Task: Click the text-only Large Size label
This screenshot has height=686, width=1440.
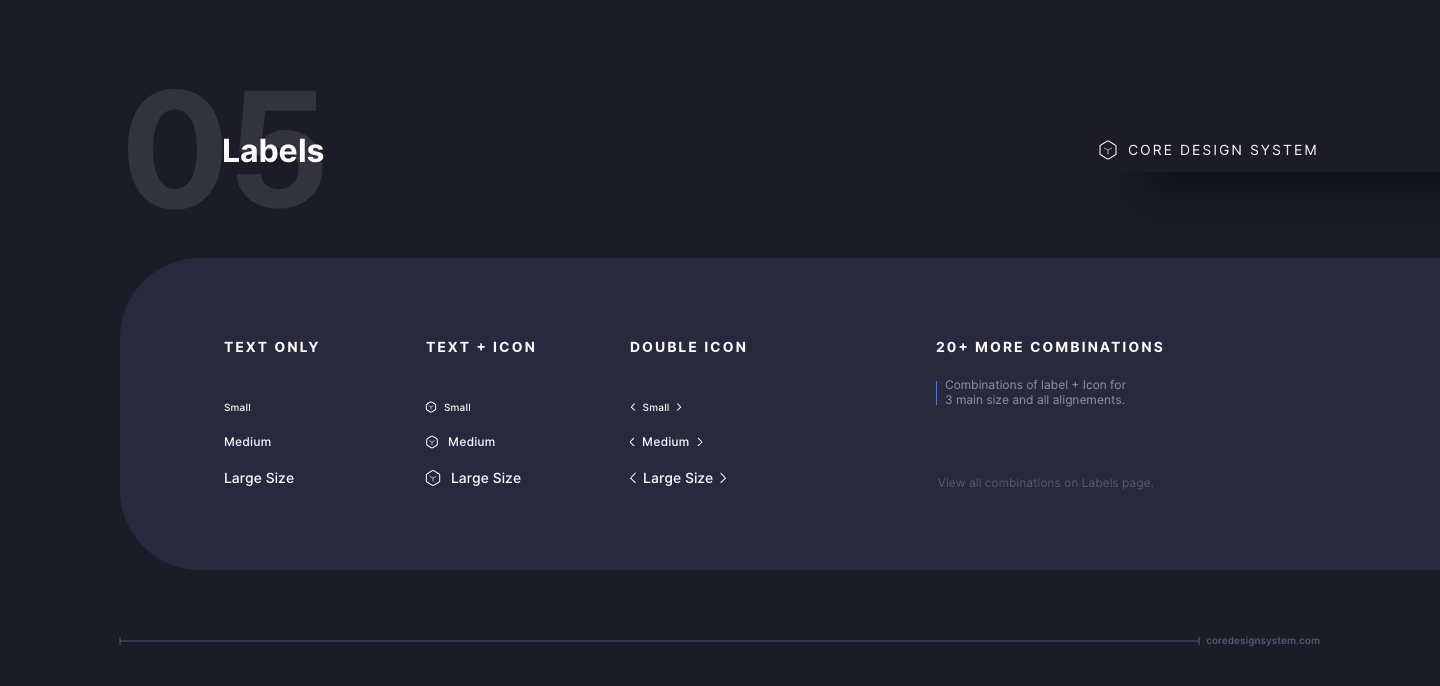Action: click(x=259, y=478)
